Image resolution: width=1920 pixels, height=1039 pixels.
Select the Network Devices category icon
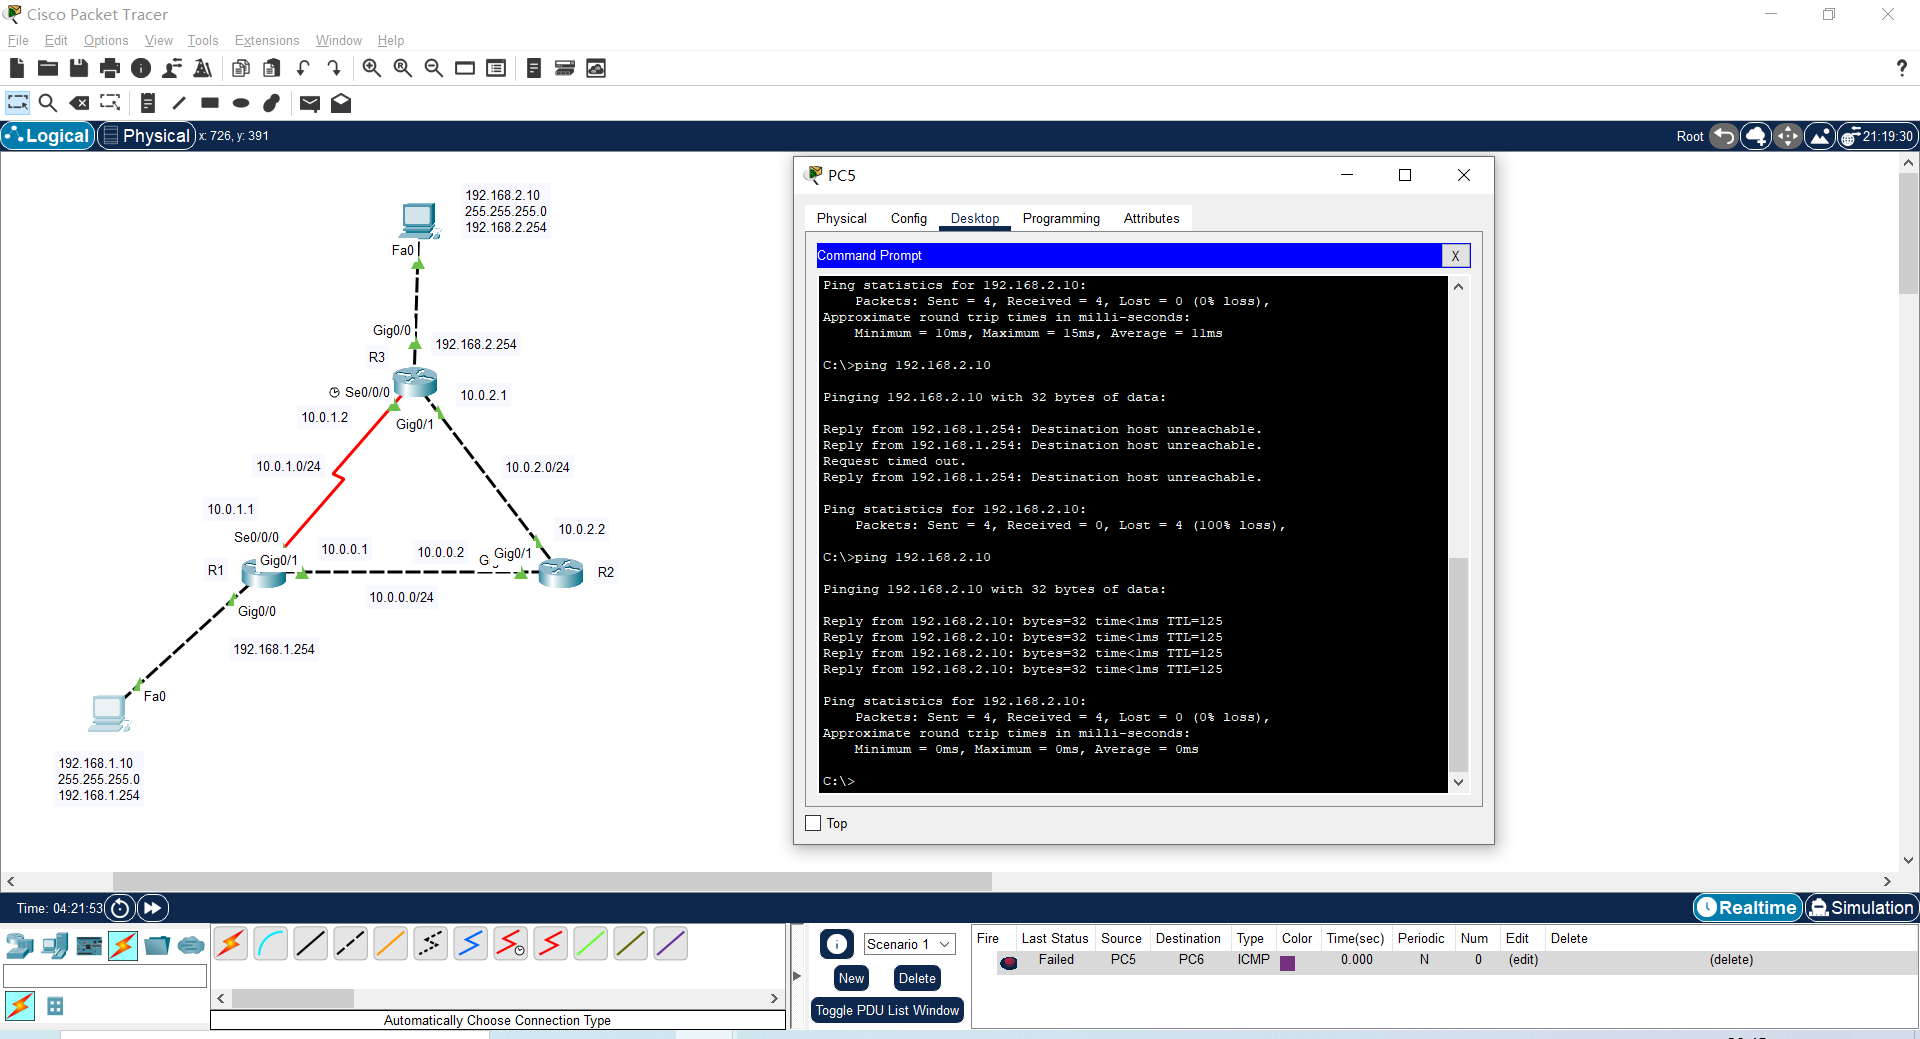coord(20,945)
